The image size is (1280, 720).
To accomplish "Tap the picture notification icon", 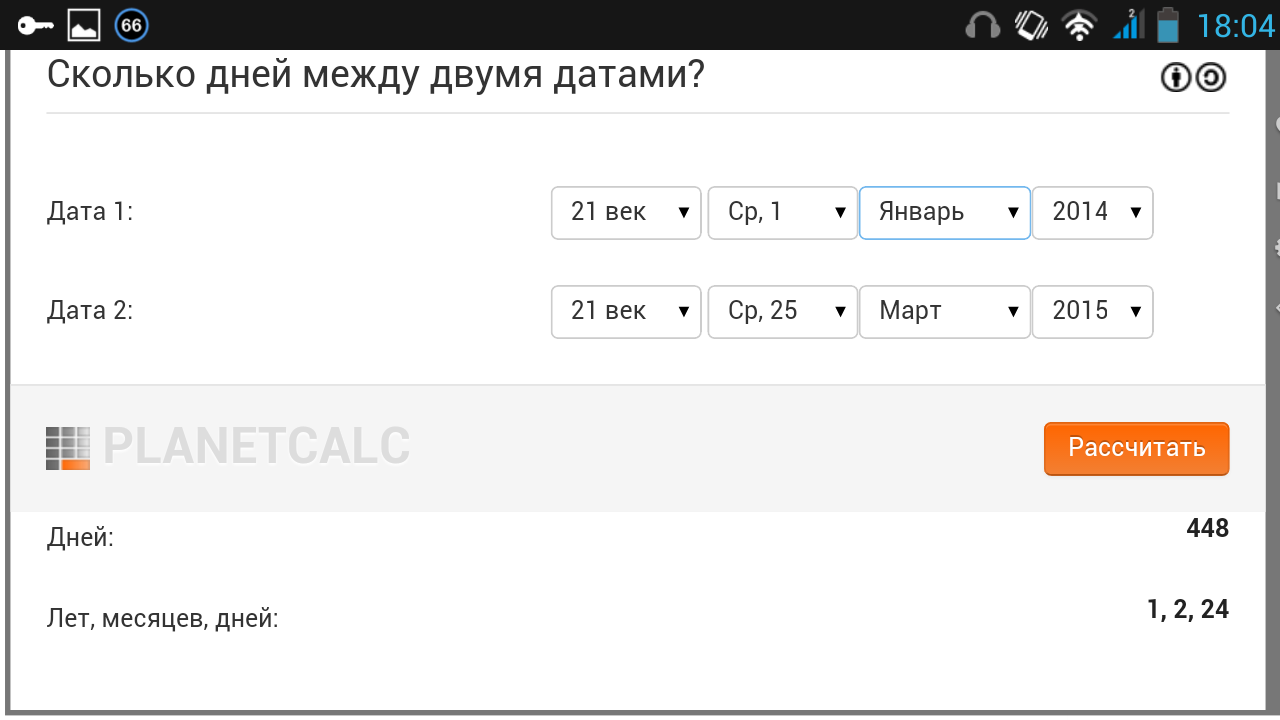I will pyautogui.click(x=84, y=25).
